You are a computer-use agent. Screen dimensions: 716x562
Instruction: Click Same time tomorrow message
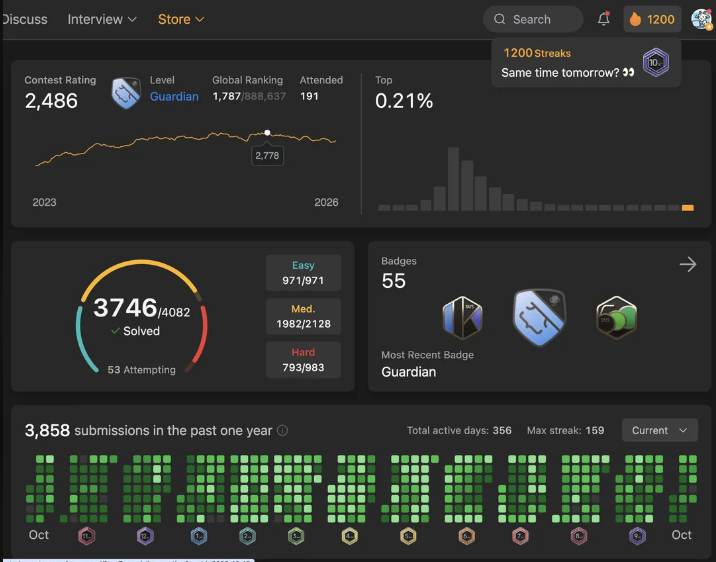point(568,73)
